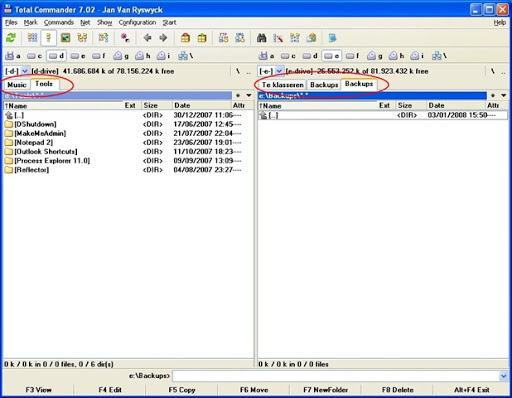Screen dimensions: 512x398
Task: Click the pack files toolbar icon
Action: coord(185,38)
